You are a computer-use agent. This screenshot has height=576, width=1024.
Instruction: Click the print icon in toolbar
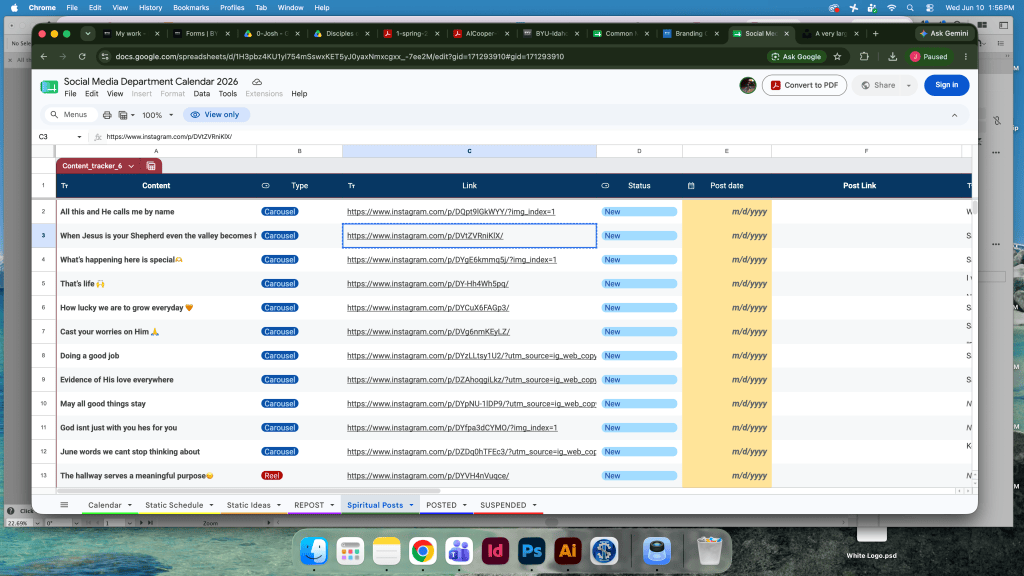pyautogui.click(x=107, y=115)
